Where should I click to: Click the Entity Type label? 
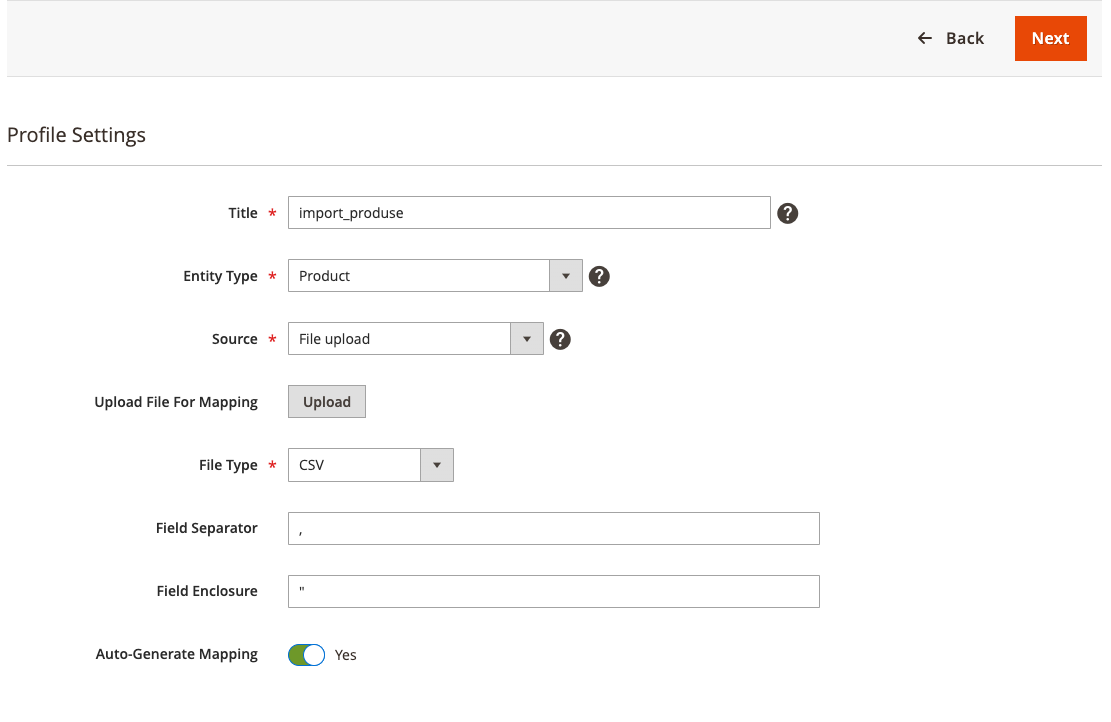point(220,276)
